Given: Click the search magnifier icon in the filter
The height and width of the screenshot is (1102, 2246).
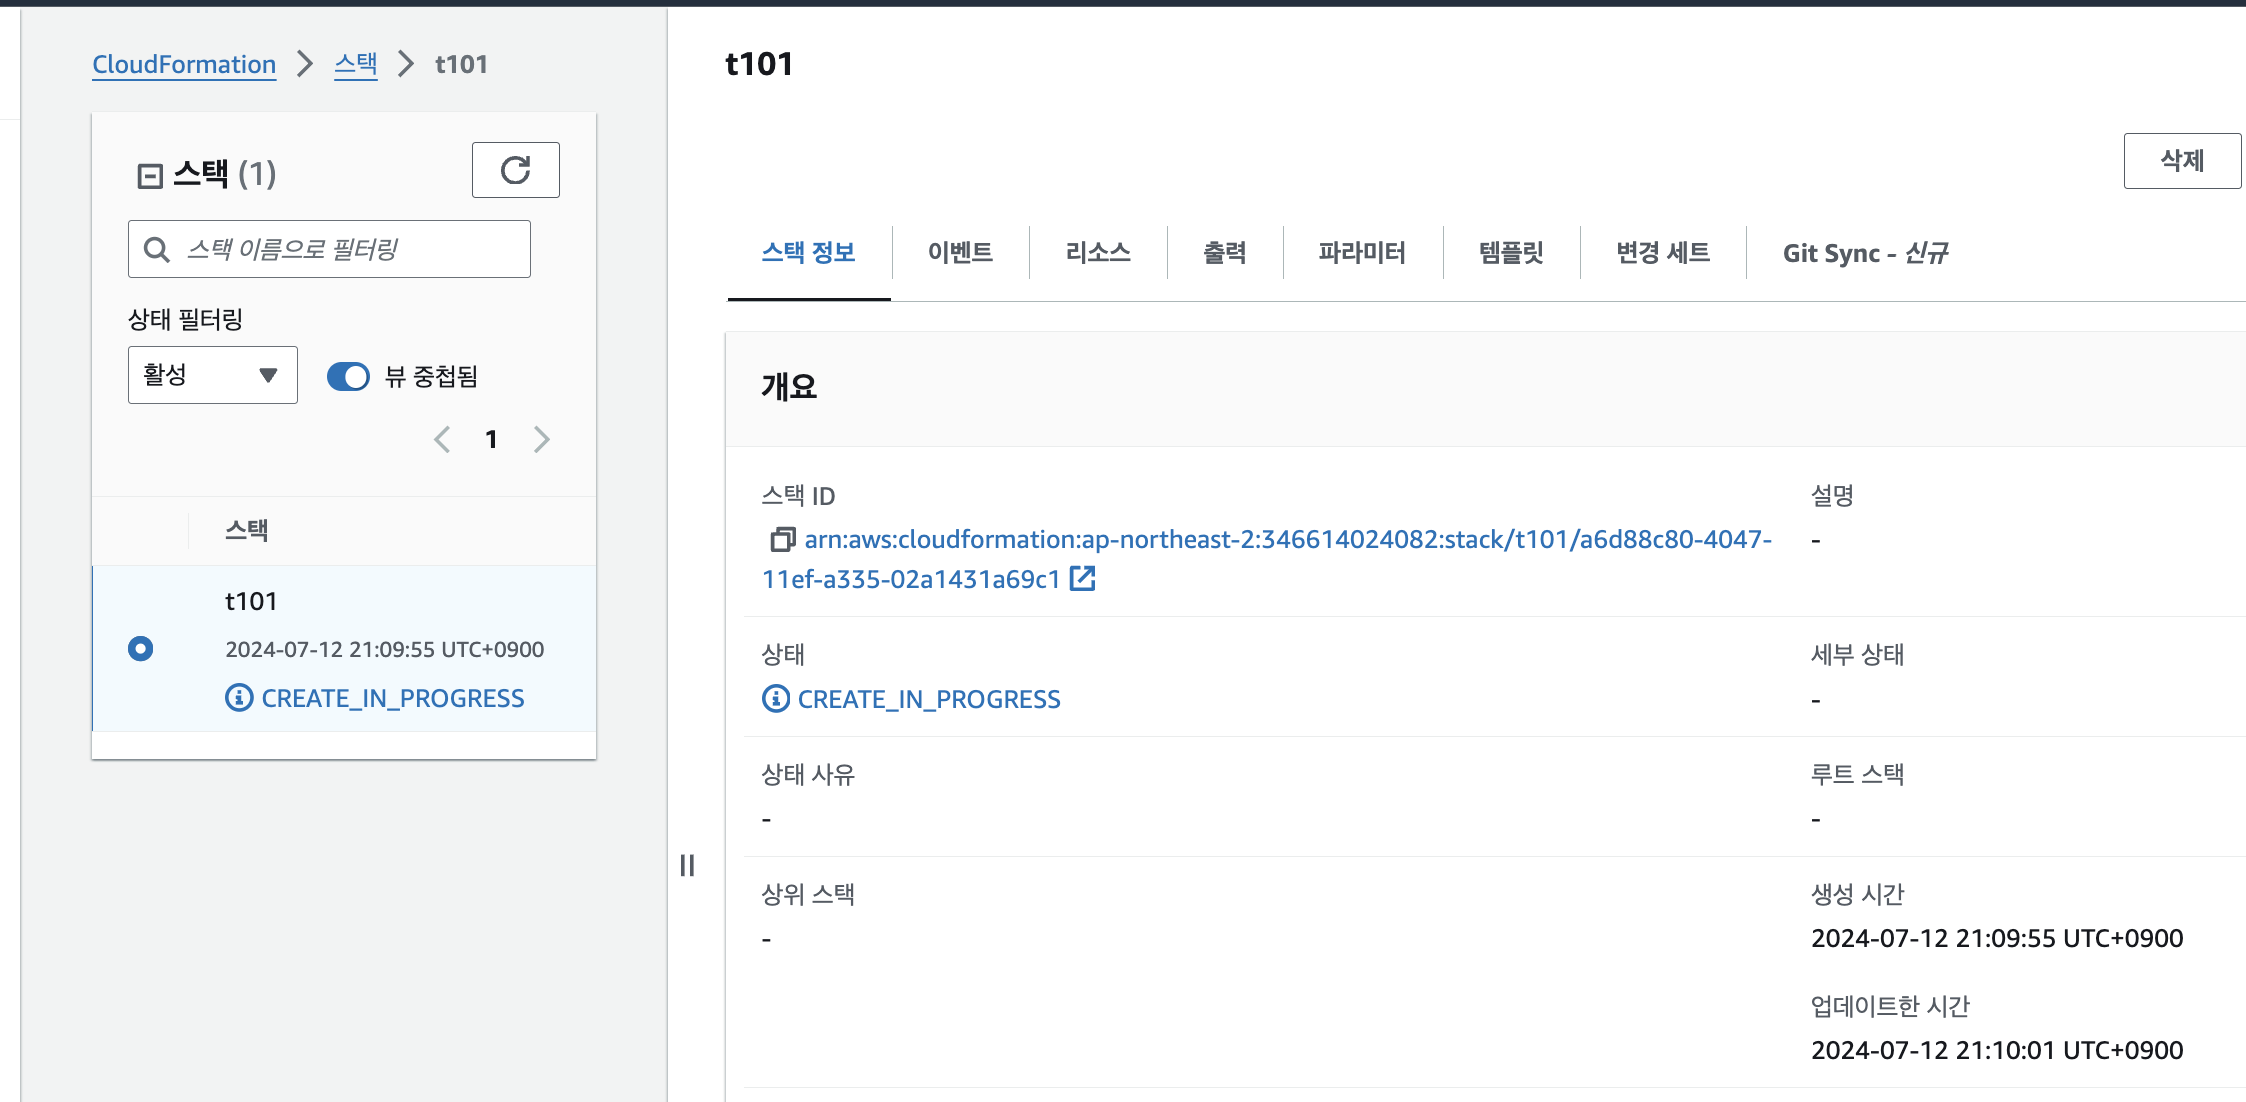Looking at the screenshot, I should point(157,249).
